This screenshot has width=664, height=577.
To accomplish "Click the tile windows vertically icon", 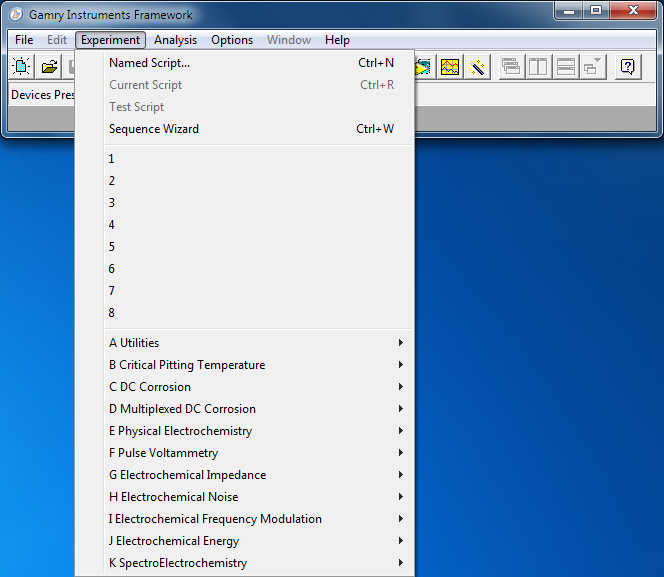I will point(538,66).
